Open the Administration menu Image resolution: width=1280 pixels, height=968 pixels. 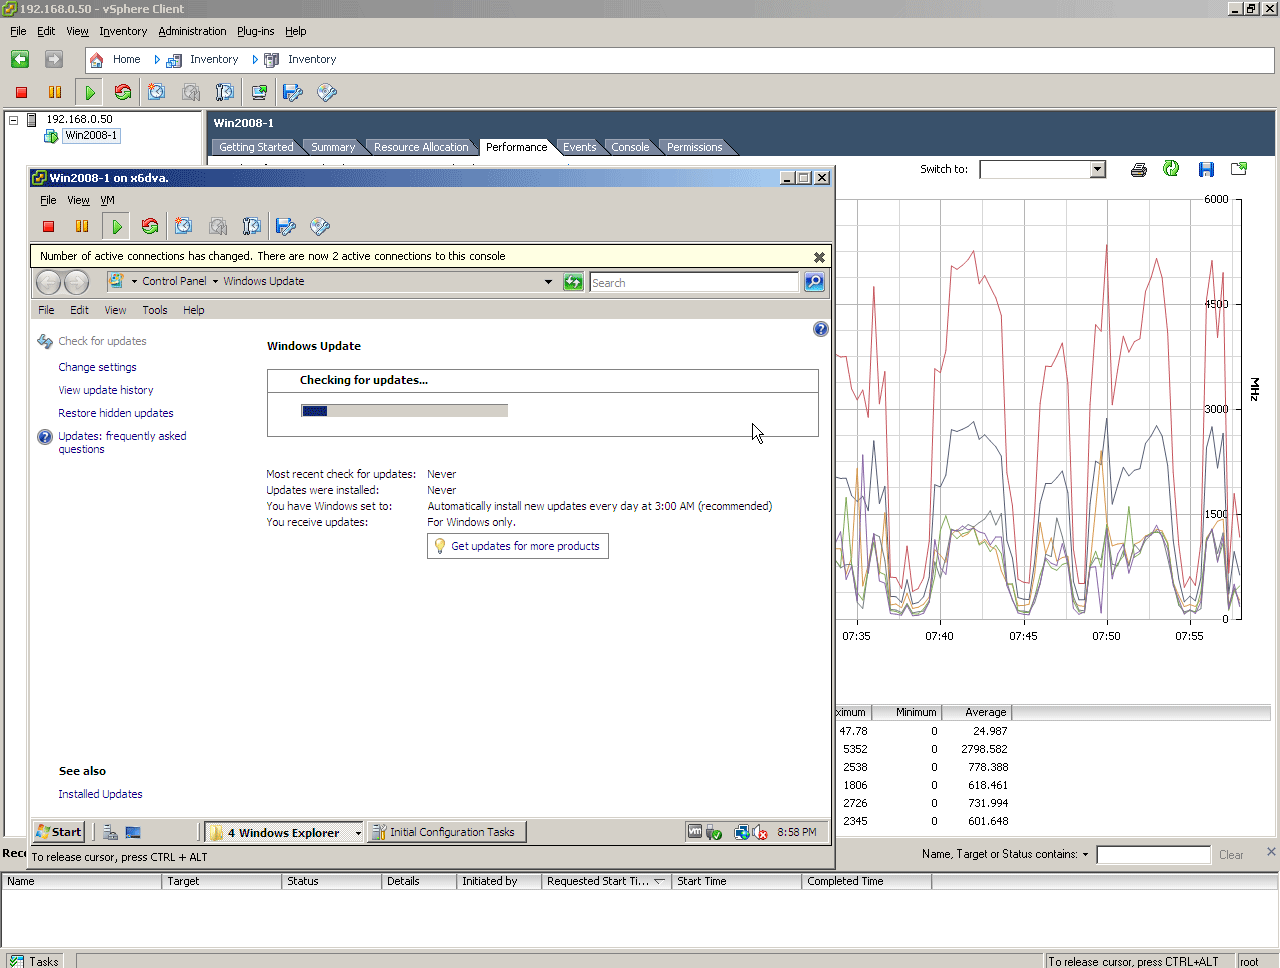pyautogui.click(x=192, y=31)
